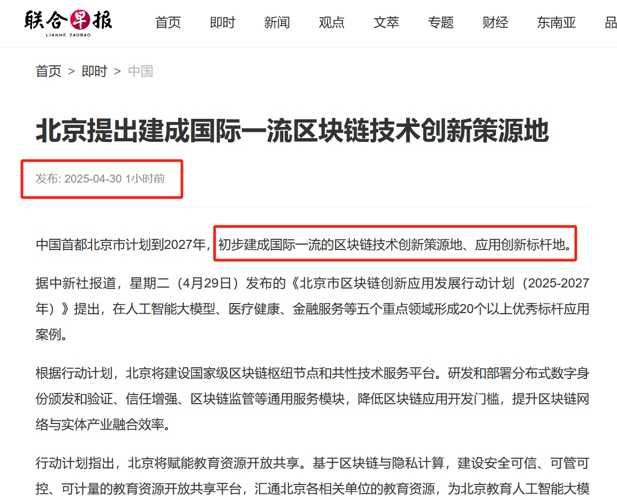Open the 新闻 section in navigation

(277, 22)
